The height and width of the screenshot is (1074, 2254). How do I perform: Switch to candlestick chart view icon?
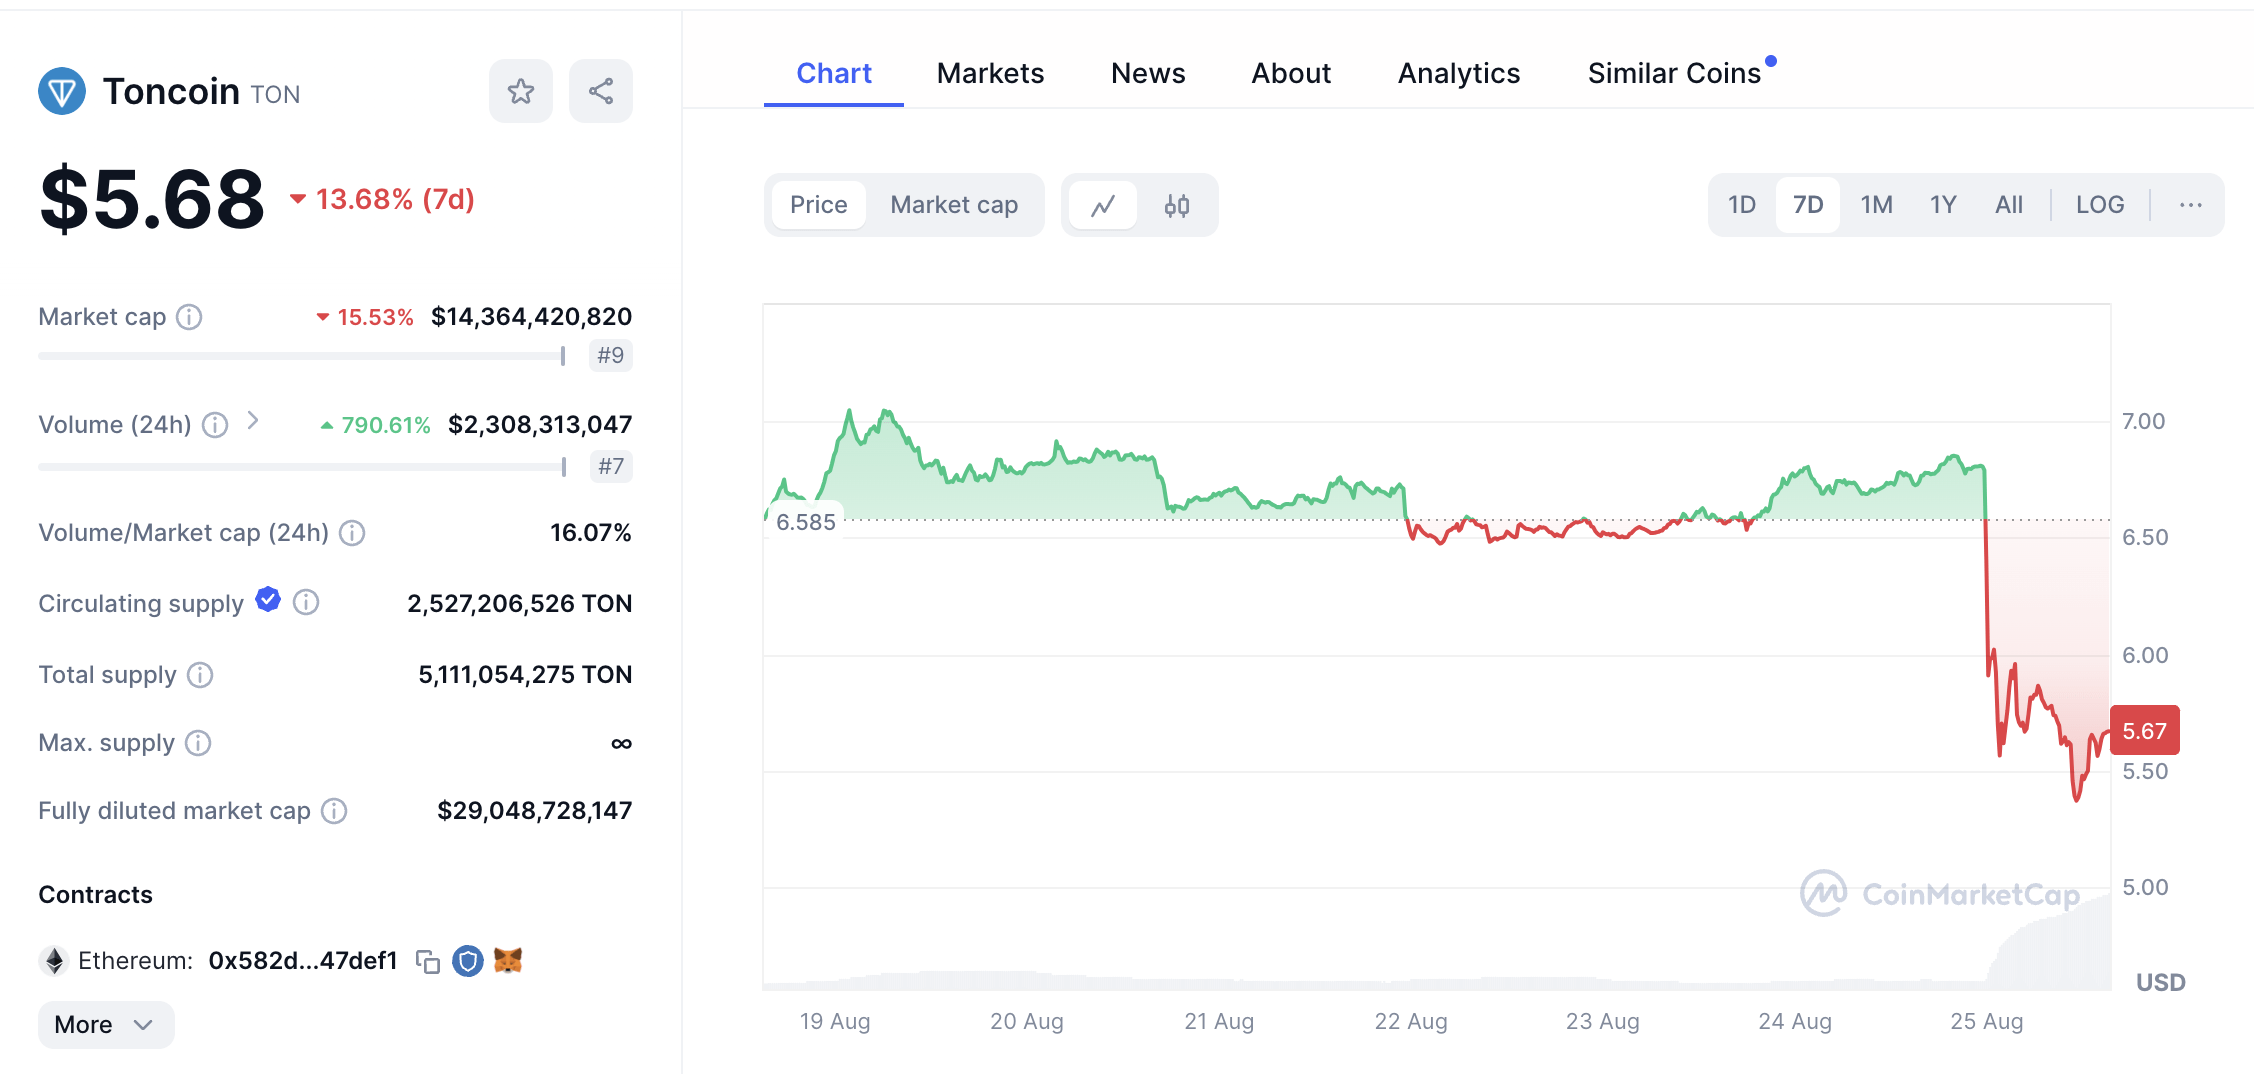pyautogui.click(x=1177, y=205)
